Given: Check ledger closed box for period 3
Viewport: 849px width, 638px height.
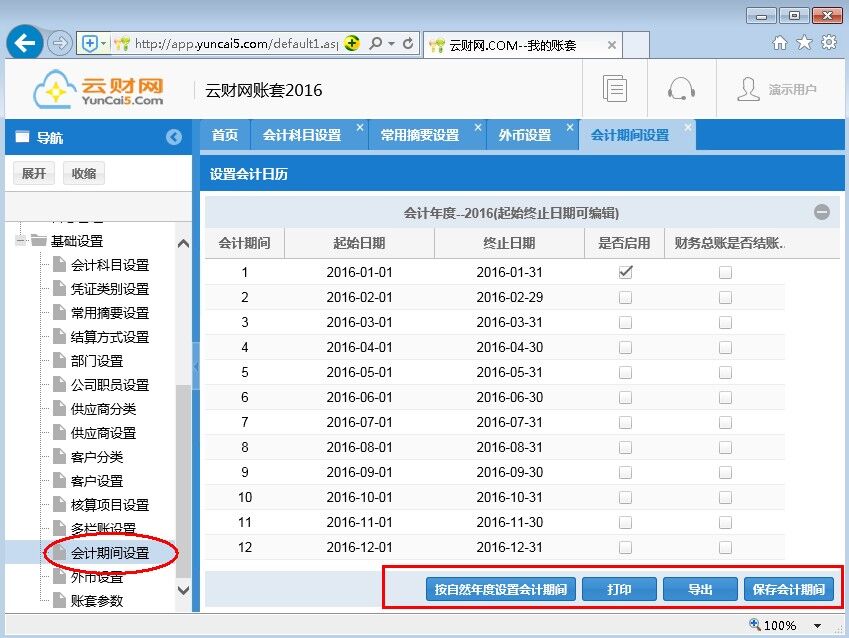Looking at the screenshot, I should point(725,322).
